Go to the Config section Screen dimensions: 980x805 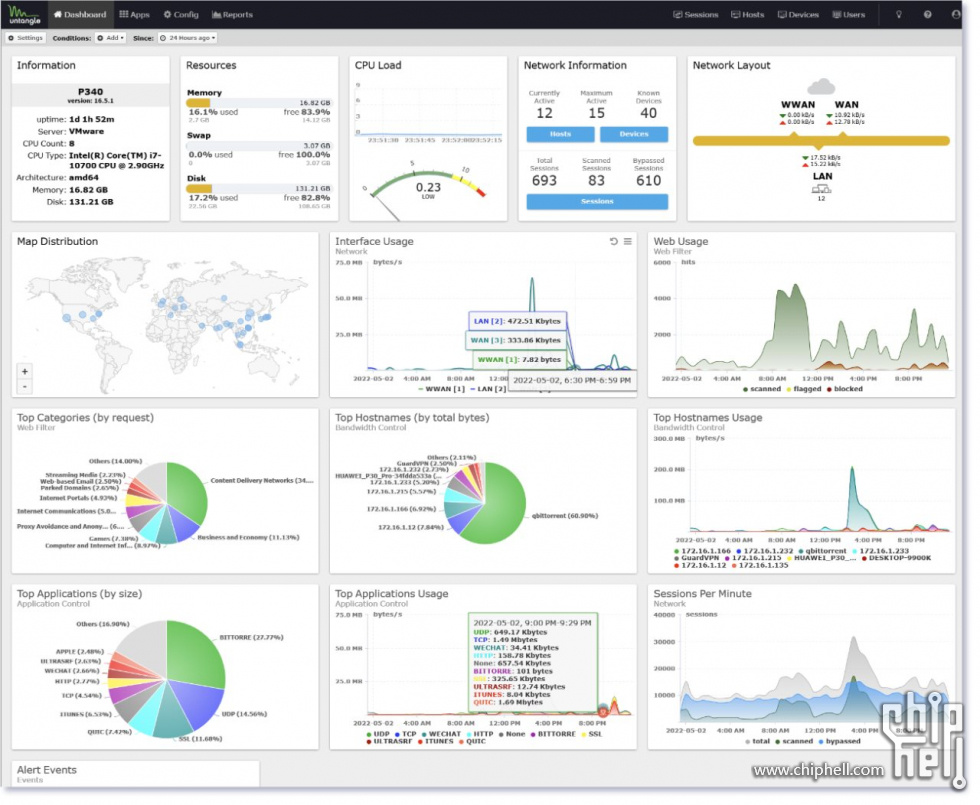pyautogui.click(x=181, y=14)
